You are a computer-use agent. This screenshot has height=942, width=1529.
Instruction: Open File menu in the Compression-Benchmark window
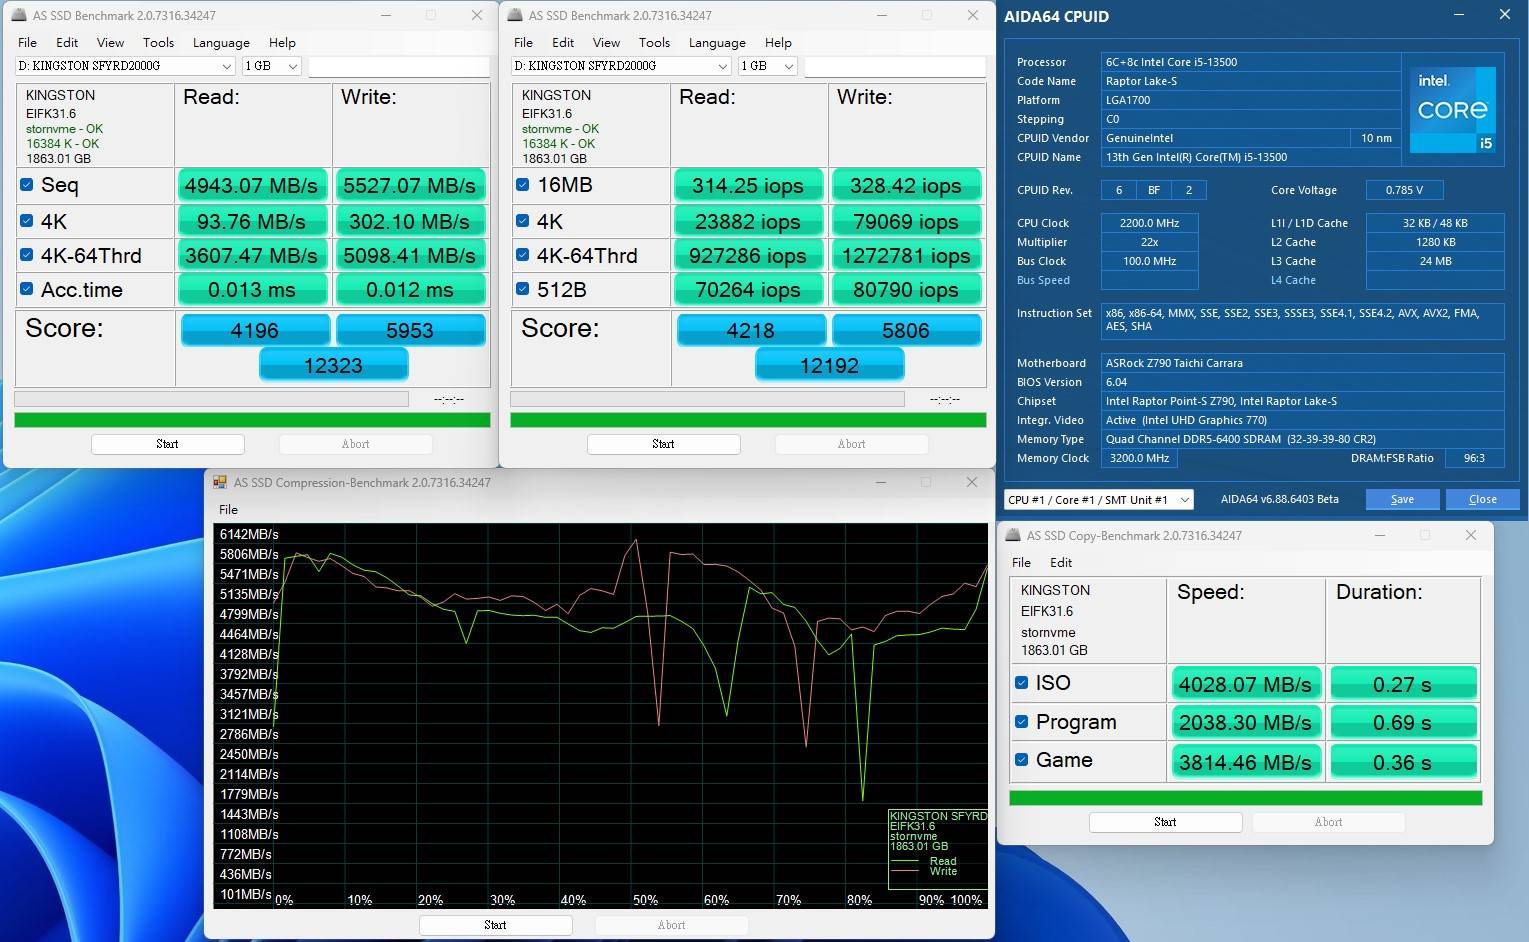tap(228, 509)
